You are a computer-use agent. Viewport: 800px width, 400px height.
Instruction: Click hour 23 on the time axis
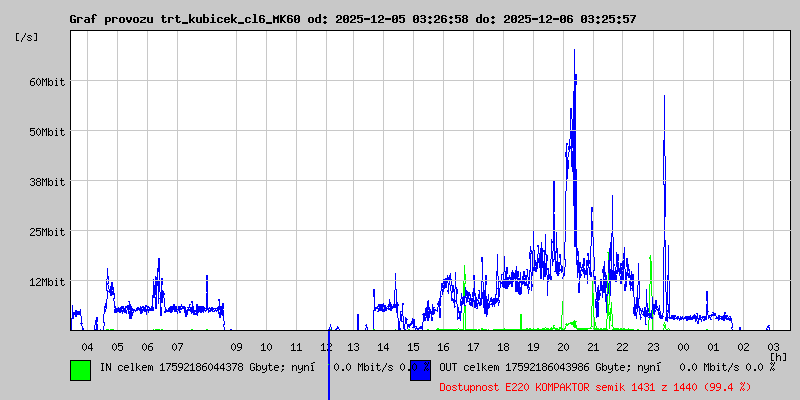click(x=653, y=346)
